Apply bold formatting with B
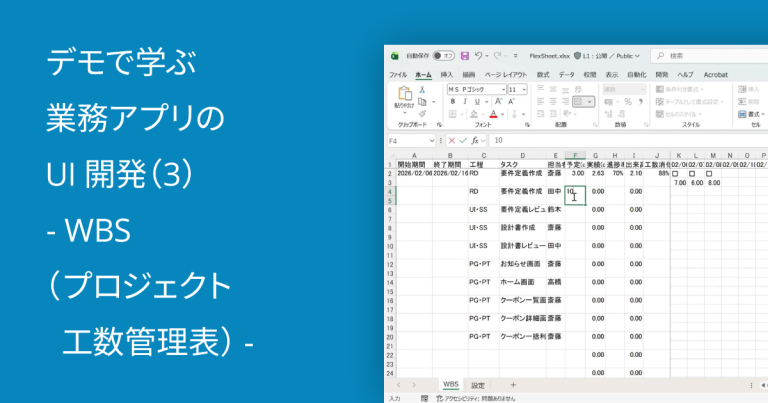This screenshot has width=768, height=403. click(x=453, y=101)
